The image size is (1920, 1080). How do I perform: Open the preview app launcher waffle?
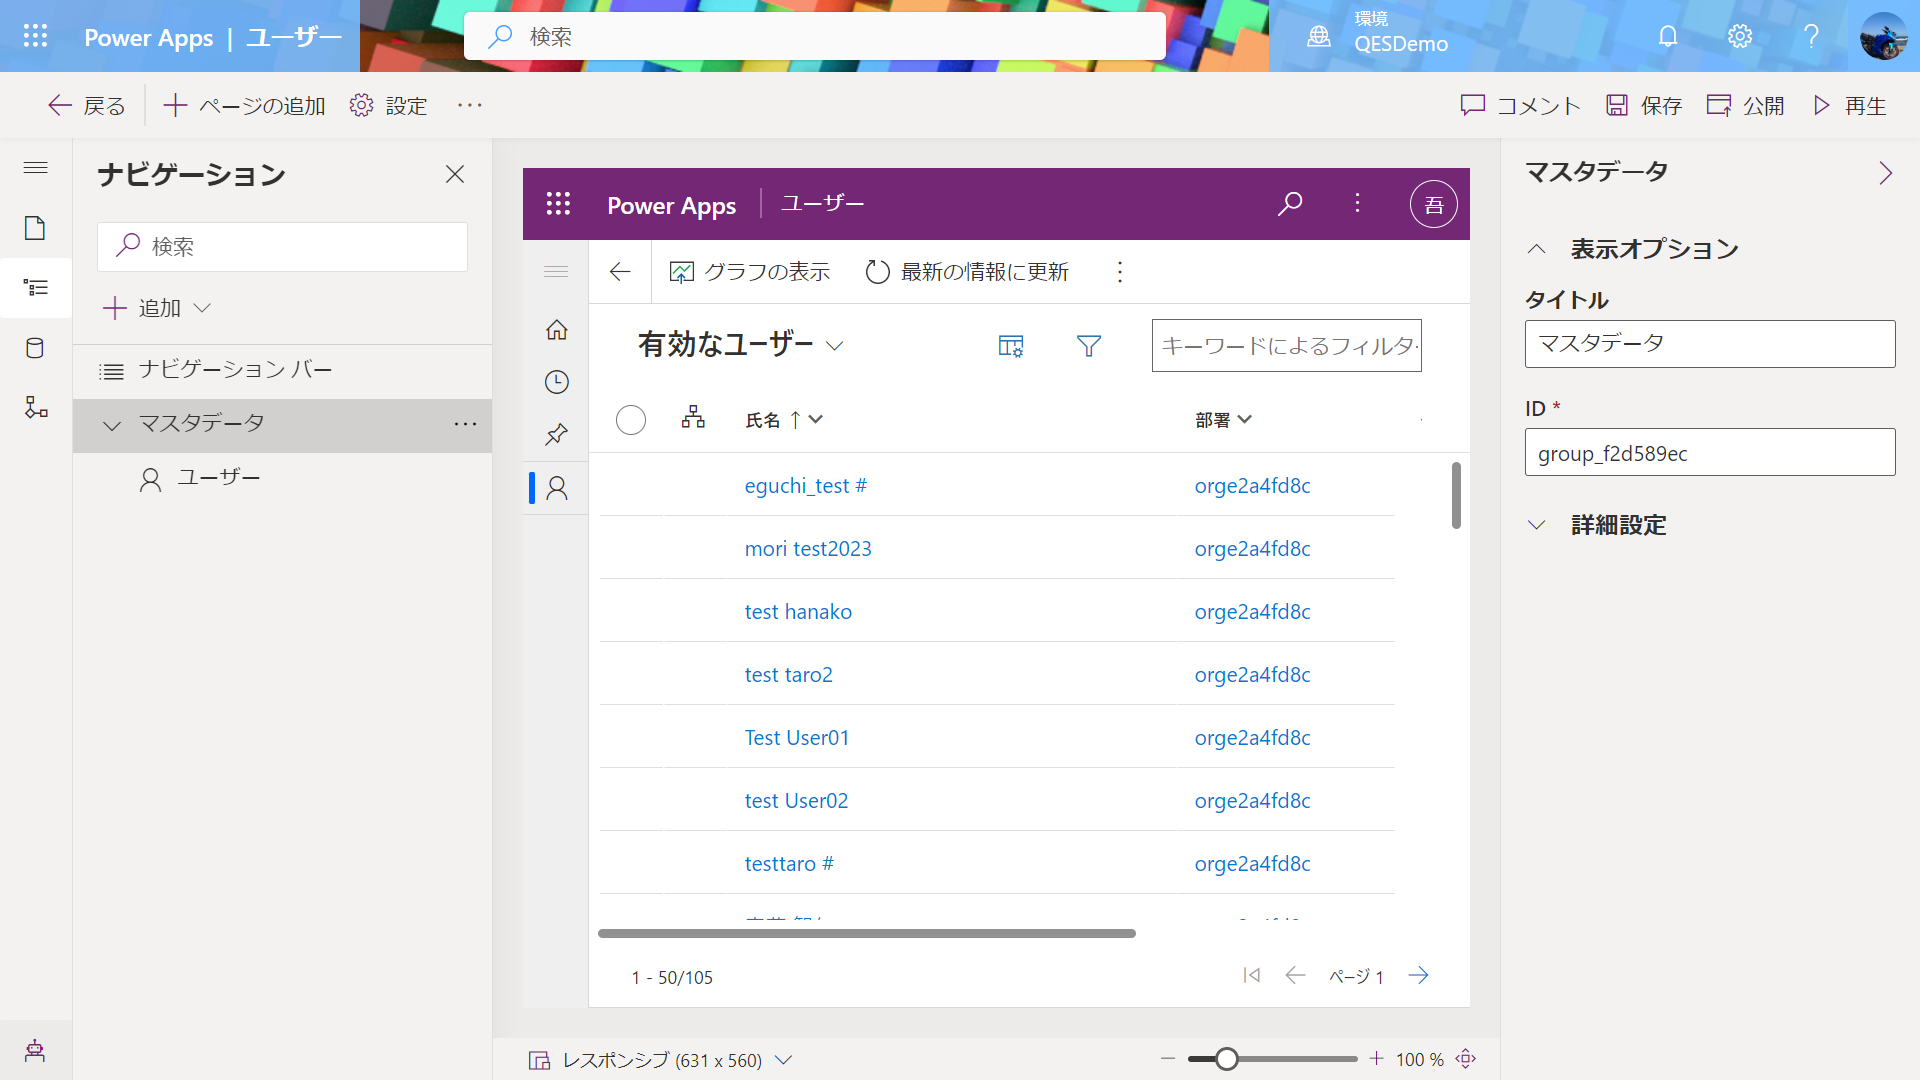558,204
